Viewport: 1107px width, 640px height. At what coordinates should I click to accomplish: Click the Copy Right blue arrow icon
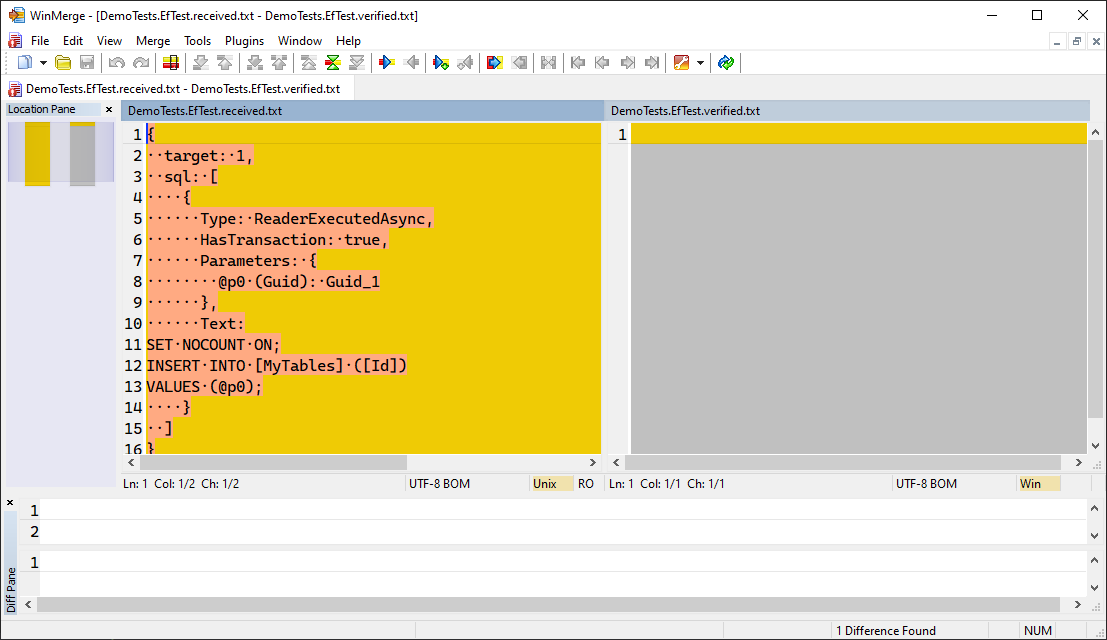[x=386, y=63]
